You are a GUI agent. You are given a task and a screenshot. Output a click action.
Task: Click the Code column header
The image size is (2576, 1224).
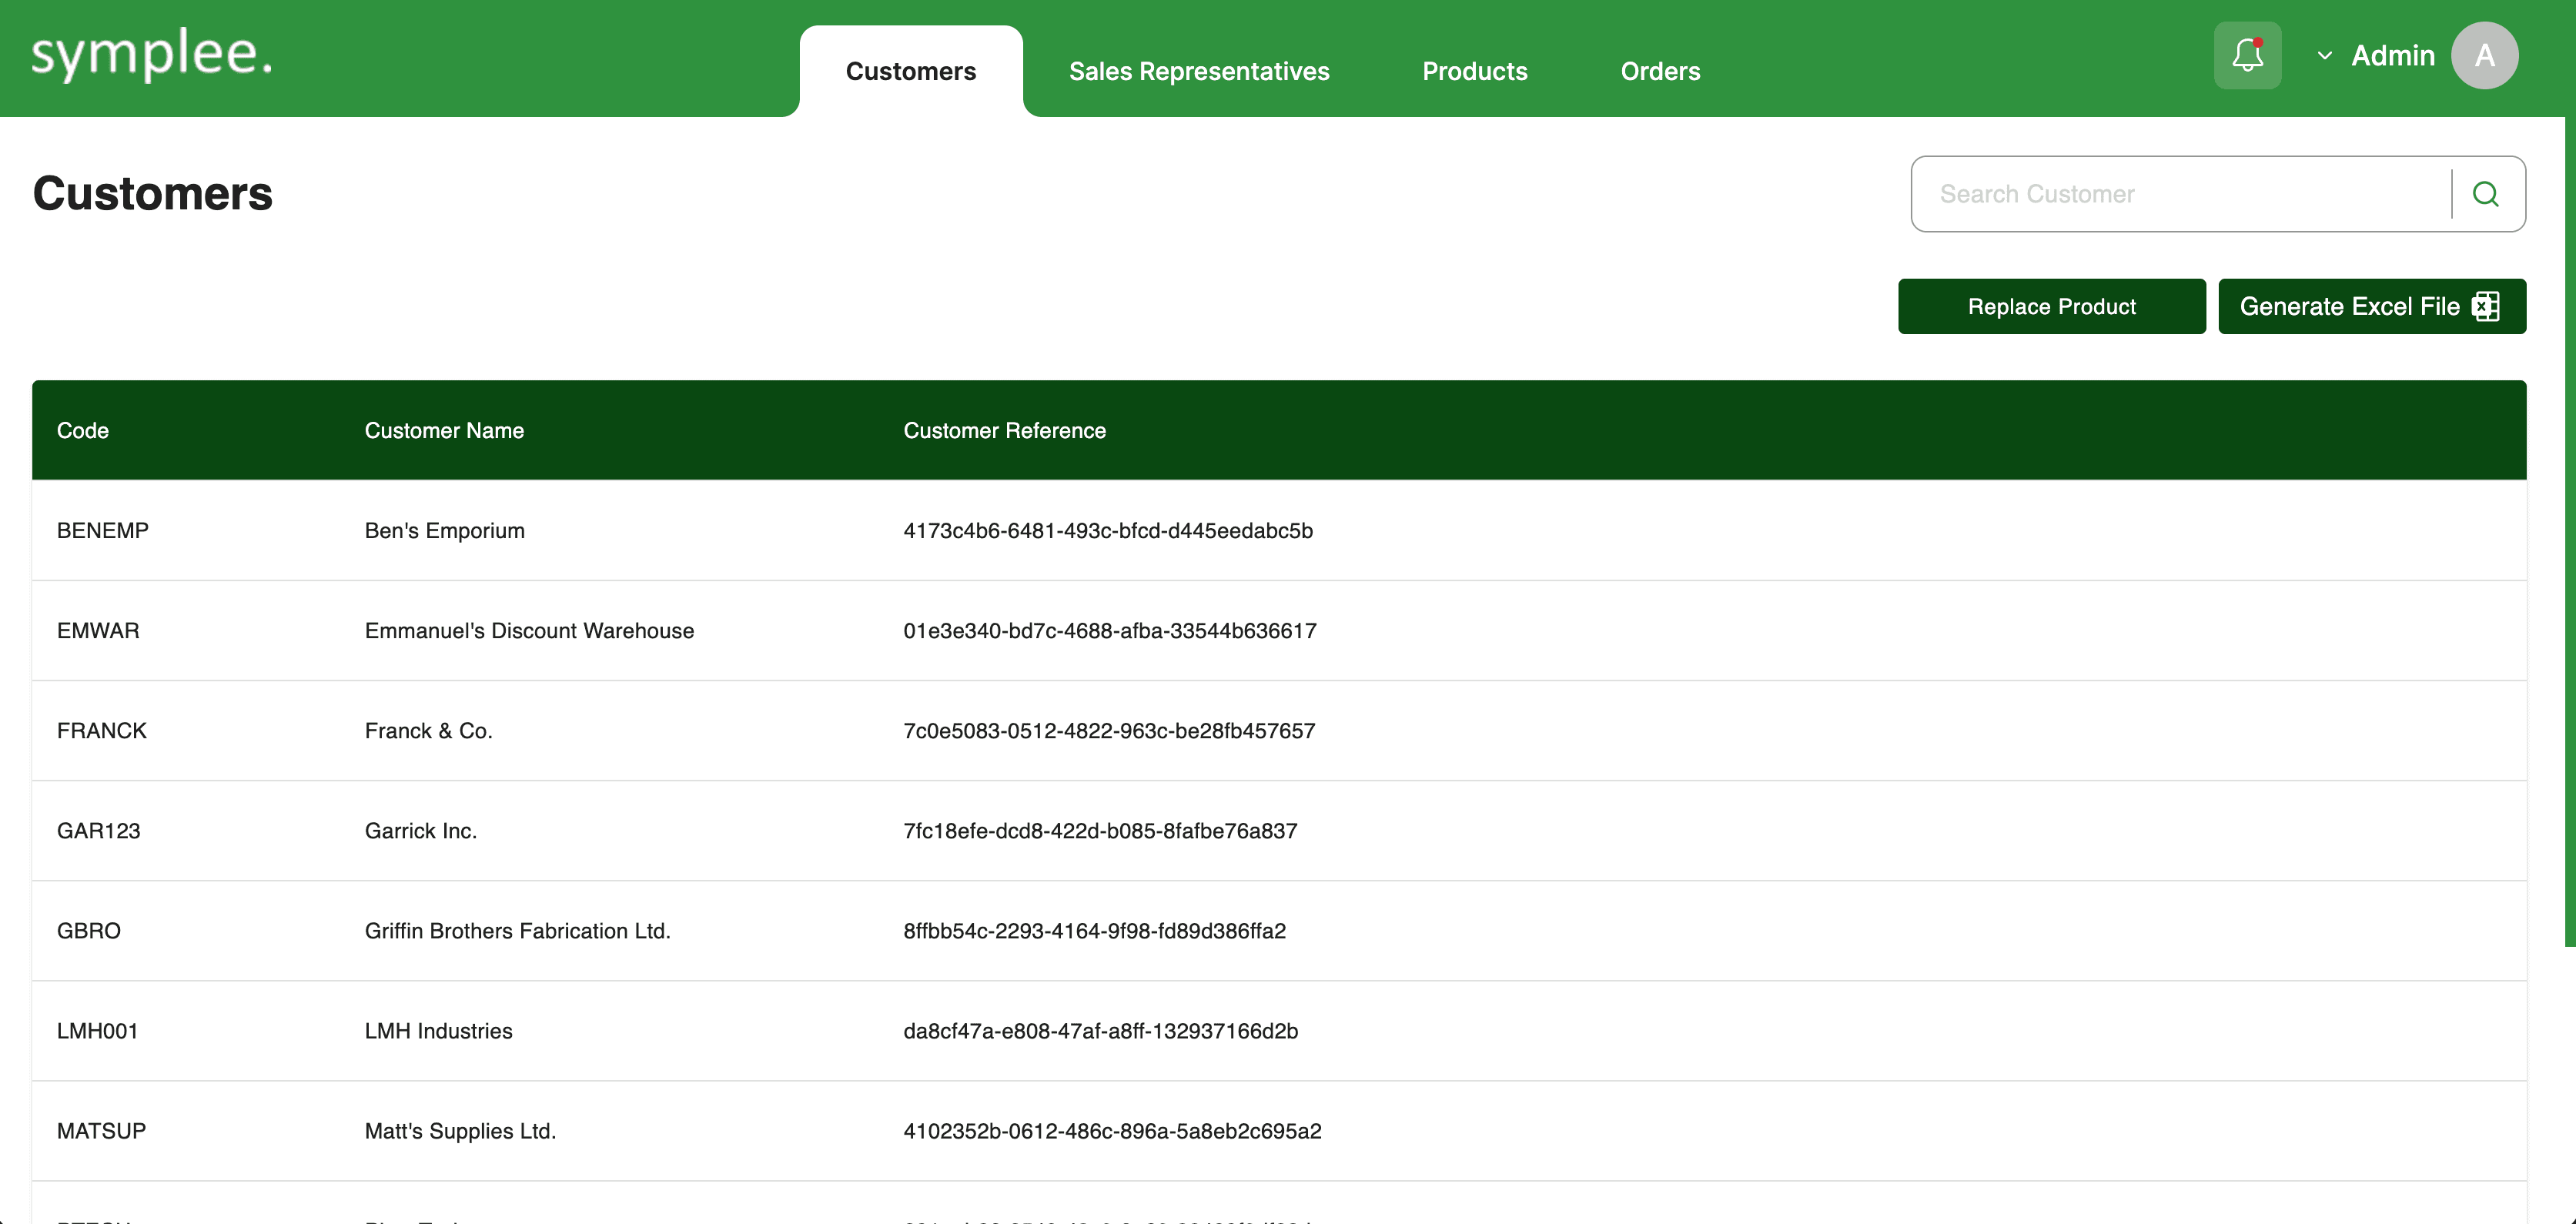coord(83,430)
